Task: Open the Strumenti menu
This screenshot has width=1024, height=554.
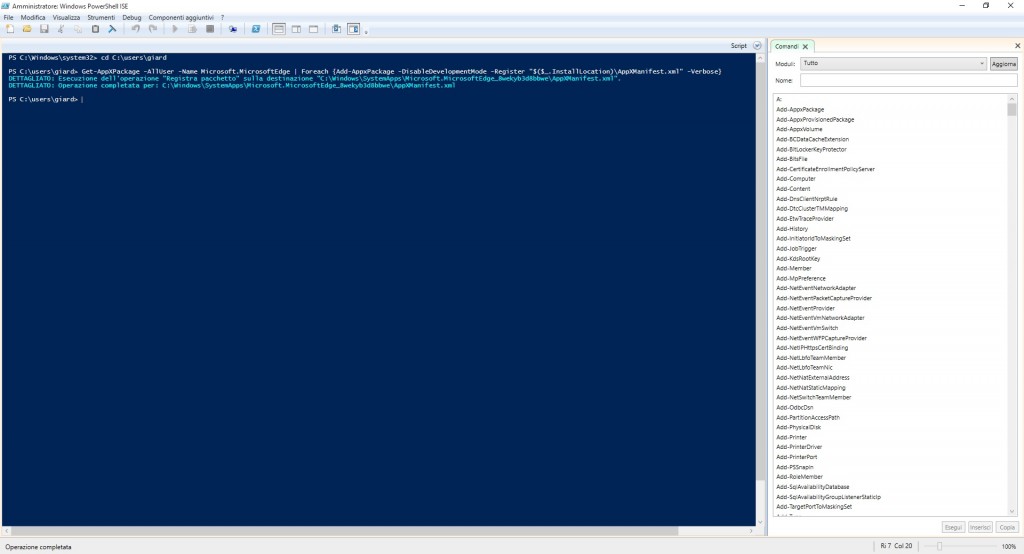Action: tap(101, 18)
